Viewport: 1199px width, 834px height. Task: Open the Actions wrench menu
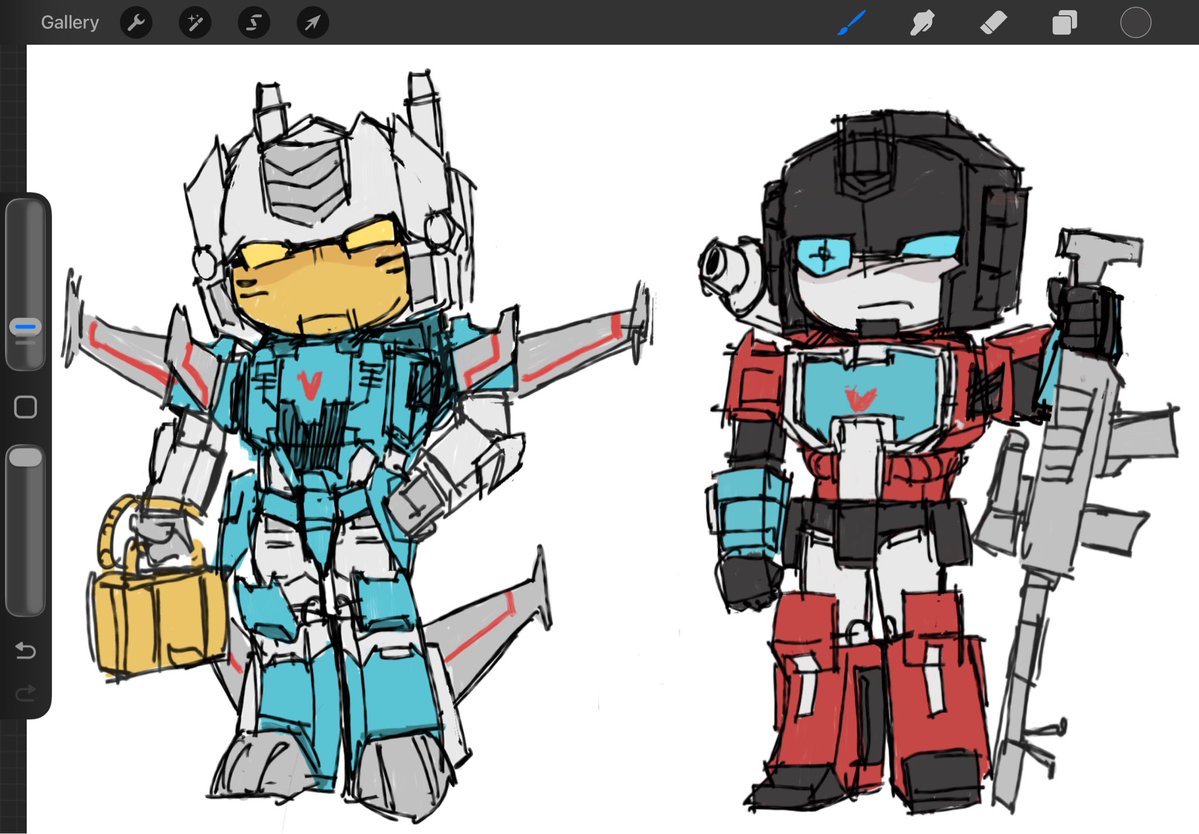point(136,22)
